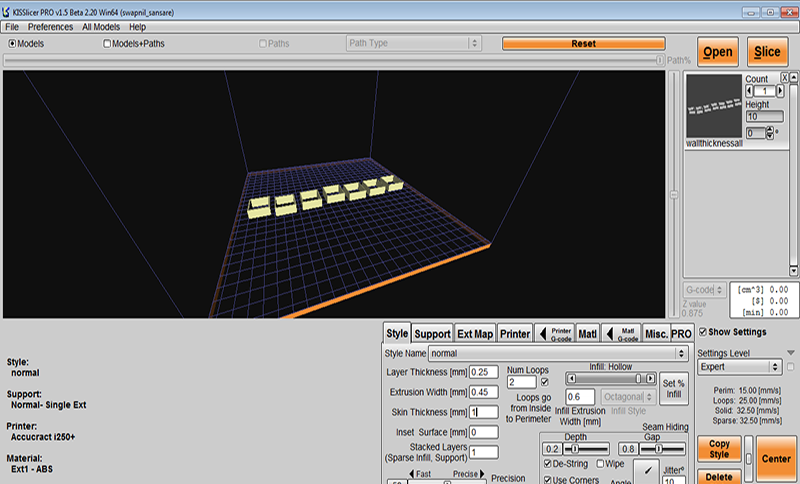Viewport: 800px width, 484px height.
Task: Toggle the Use Corners checkbox
Action: tap(547, 480)
